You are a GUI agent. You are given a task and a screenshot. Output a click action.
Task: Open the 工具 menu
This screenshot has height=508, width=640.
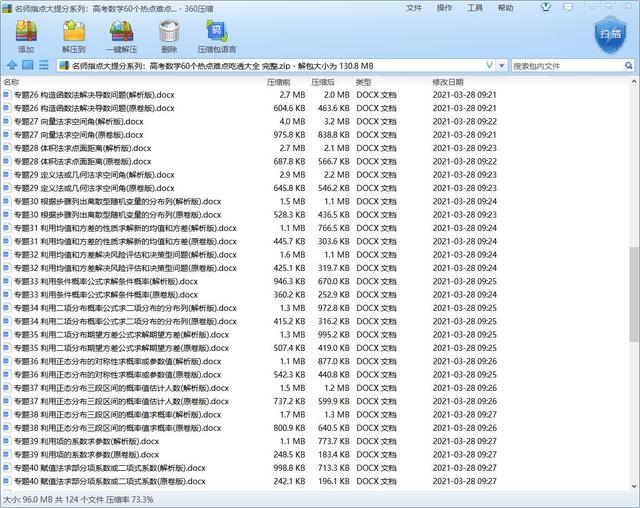[475, 8]
